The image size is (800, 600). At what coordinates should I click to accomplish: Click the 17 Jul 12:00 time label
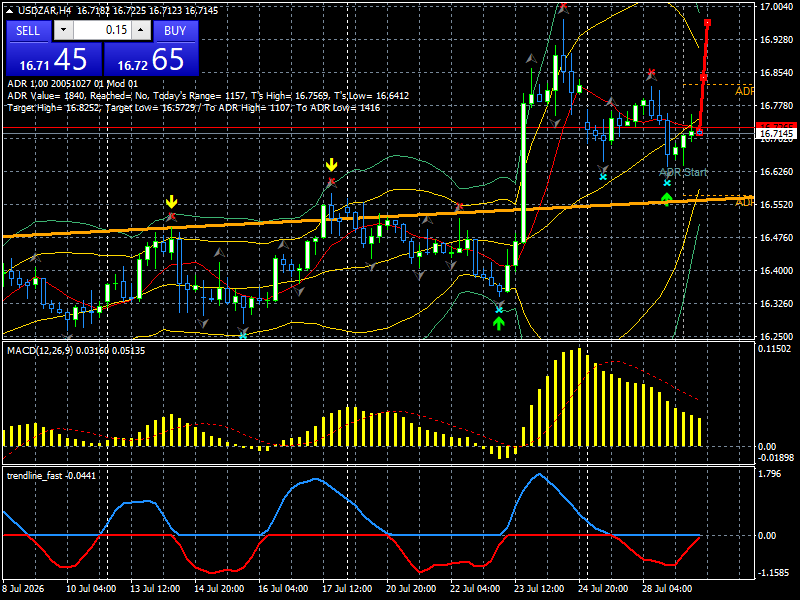pyautogui.click(x=347, y=589)
